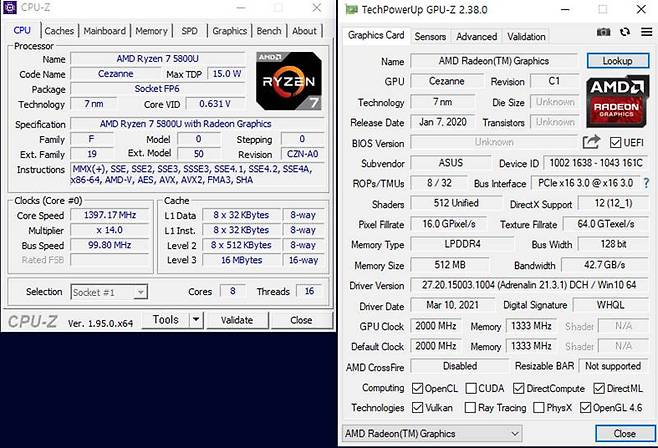658x448 pixels.
Task: Click the BIOS export share icon
Action: [591, 142]
